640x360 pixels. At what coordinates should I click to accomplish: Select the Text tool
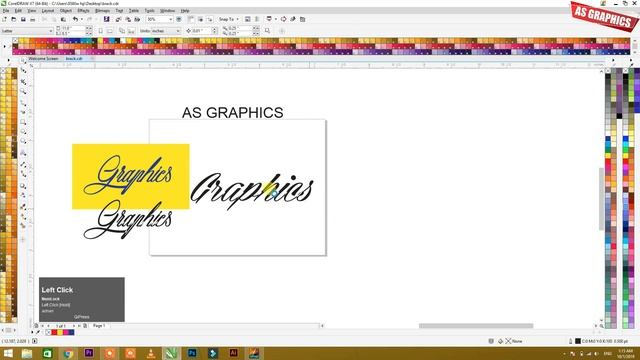(23, 153)
